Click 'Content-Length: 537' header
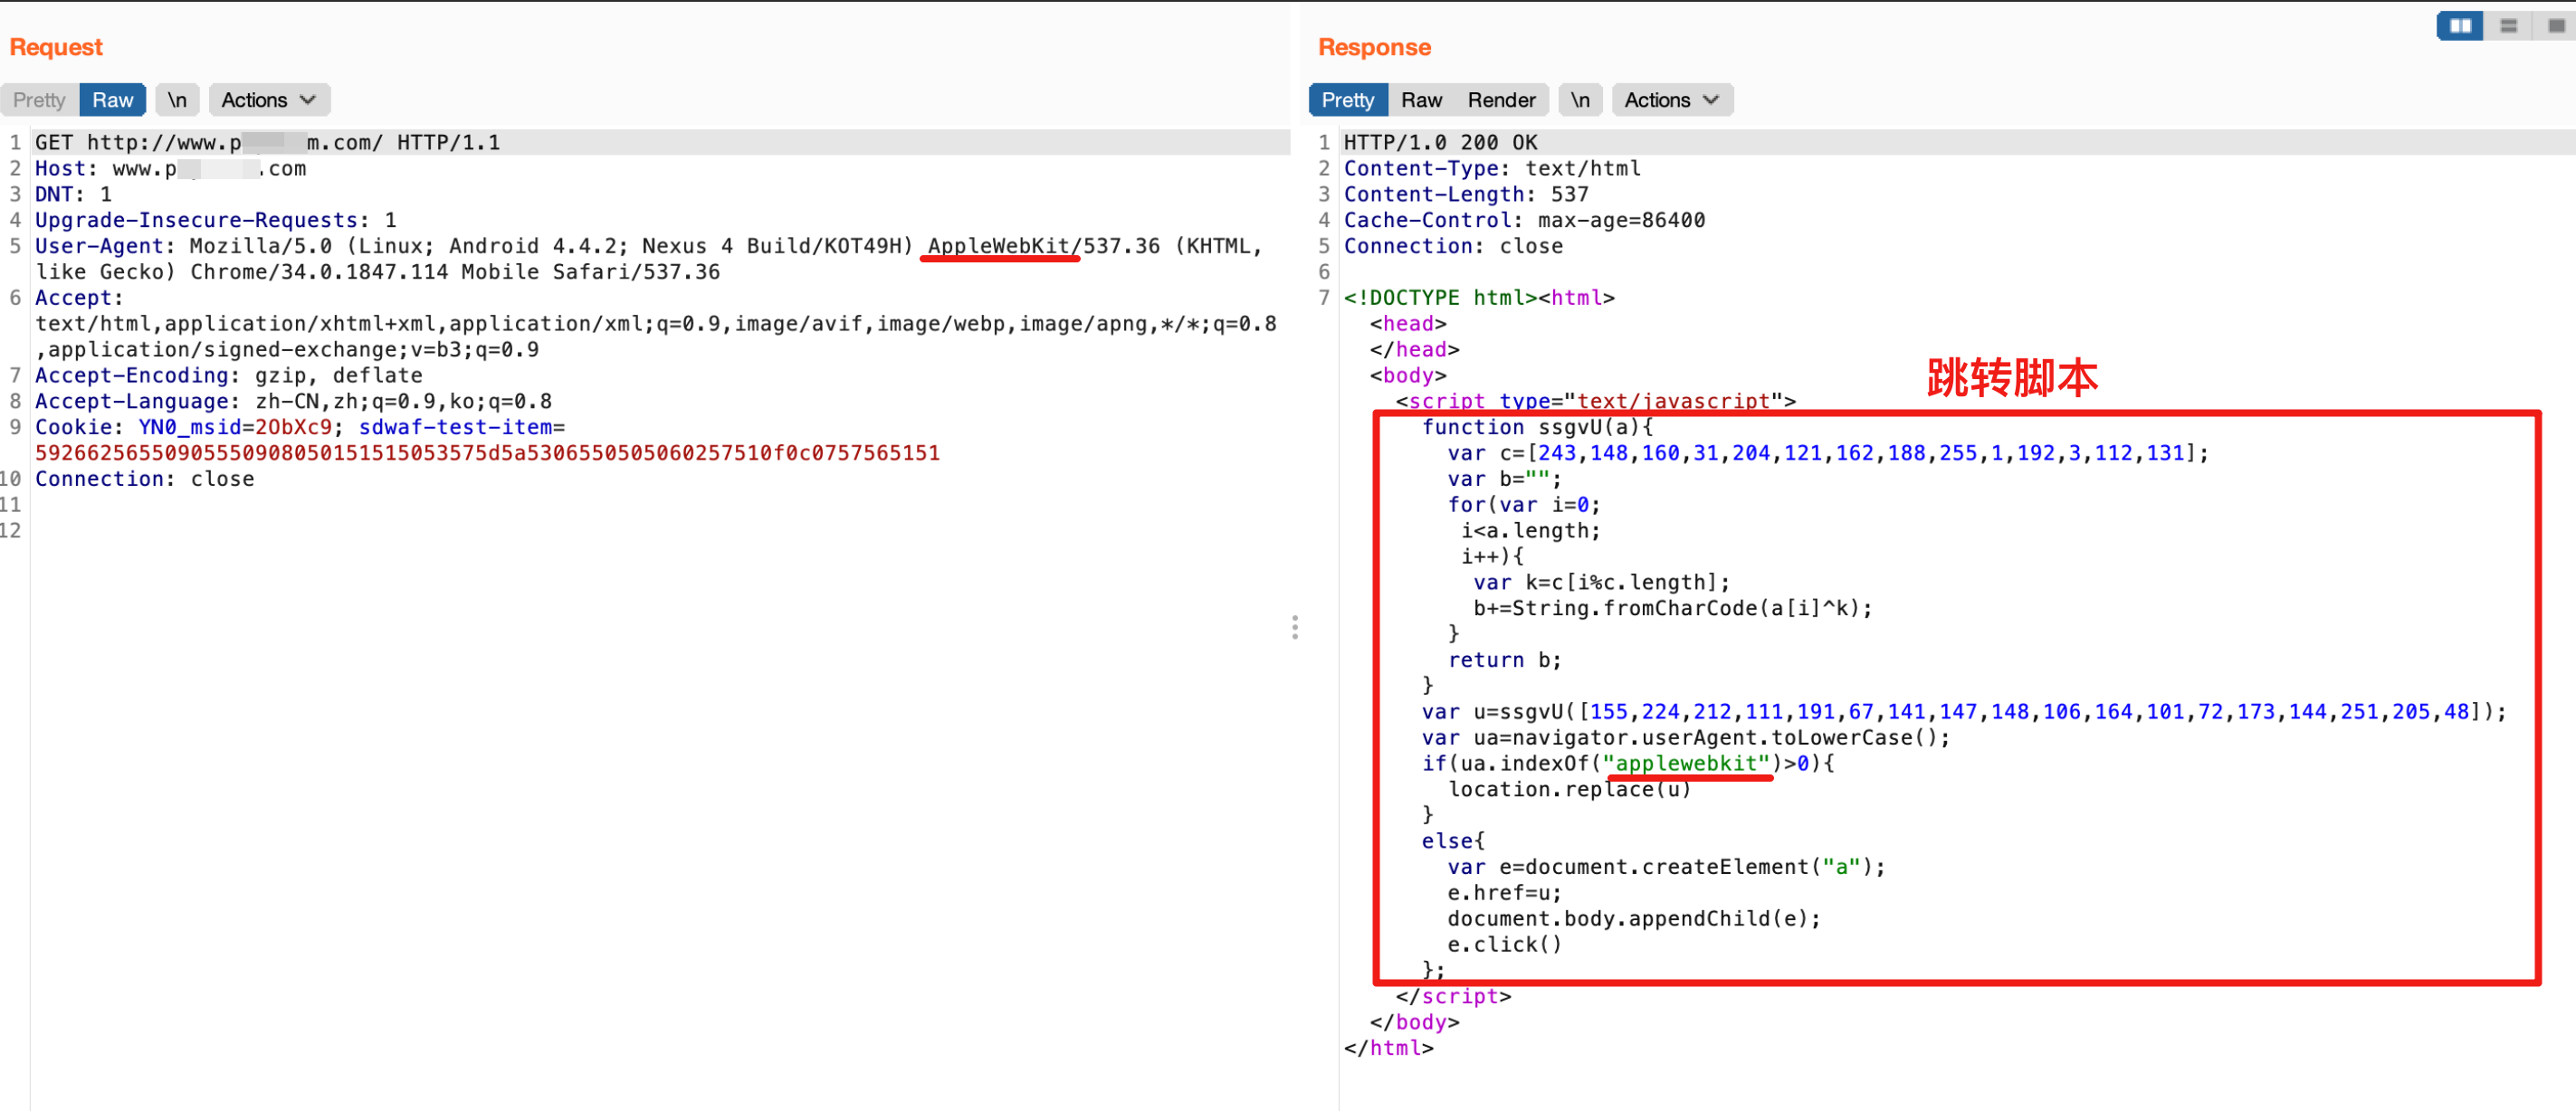The width and height of the screenshot is (2576, 1111). [x=1466, y=194]
